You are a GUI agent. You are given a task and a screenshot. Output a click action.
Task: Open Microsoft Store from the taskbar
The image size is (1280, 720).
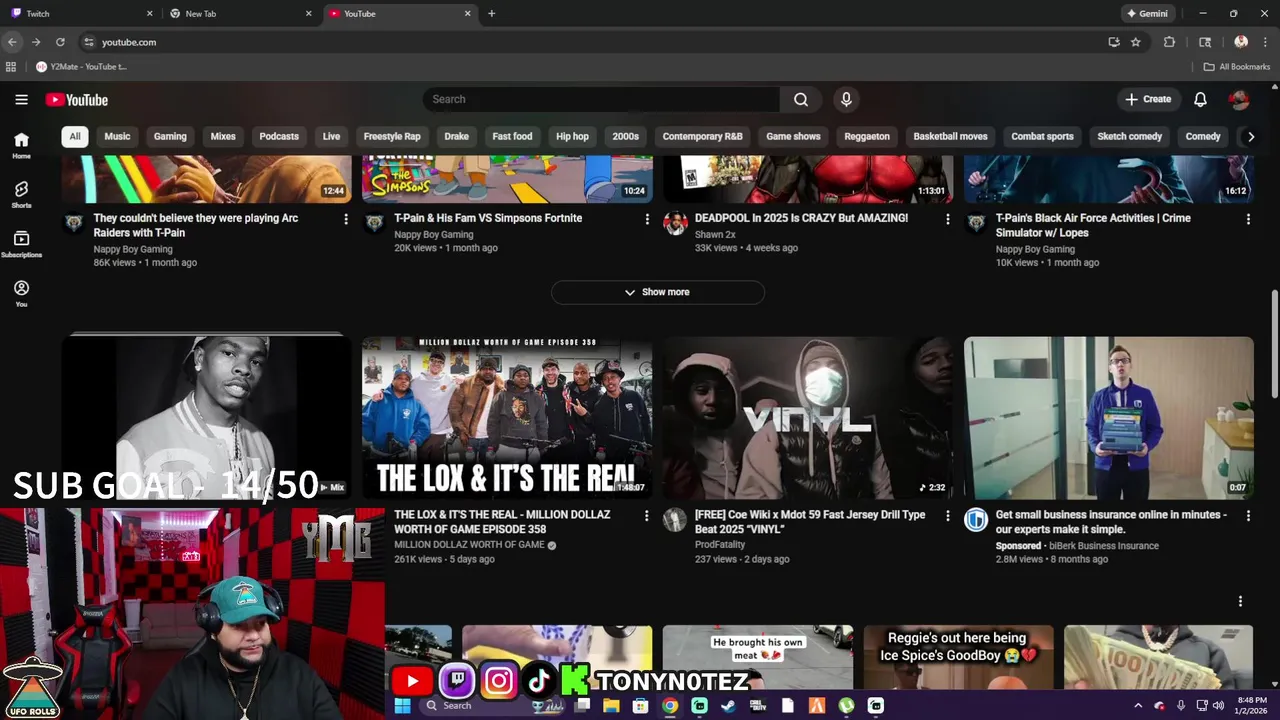(x=640, y=705)
